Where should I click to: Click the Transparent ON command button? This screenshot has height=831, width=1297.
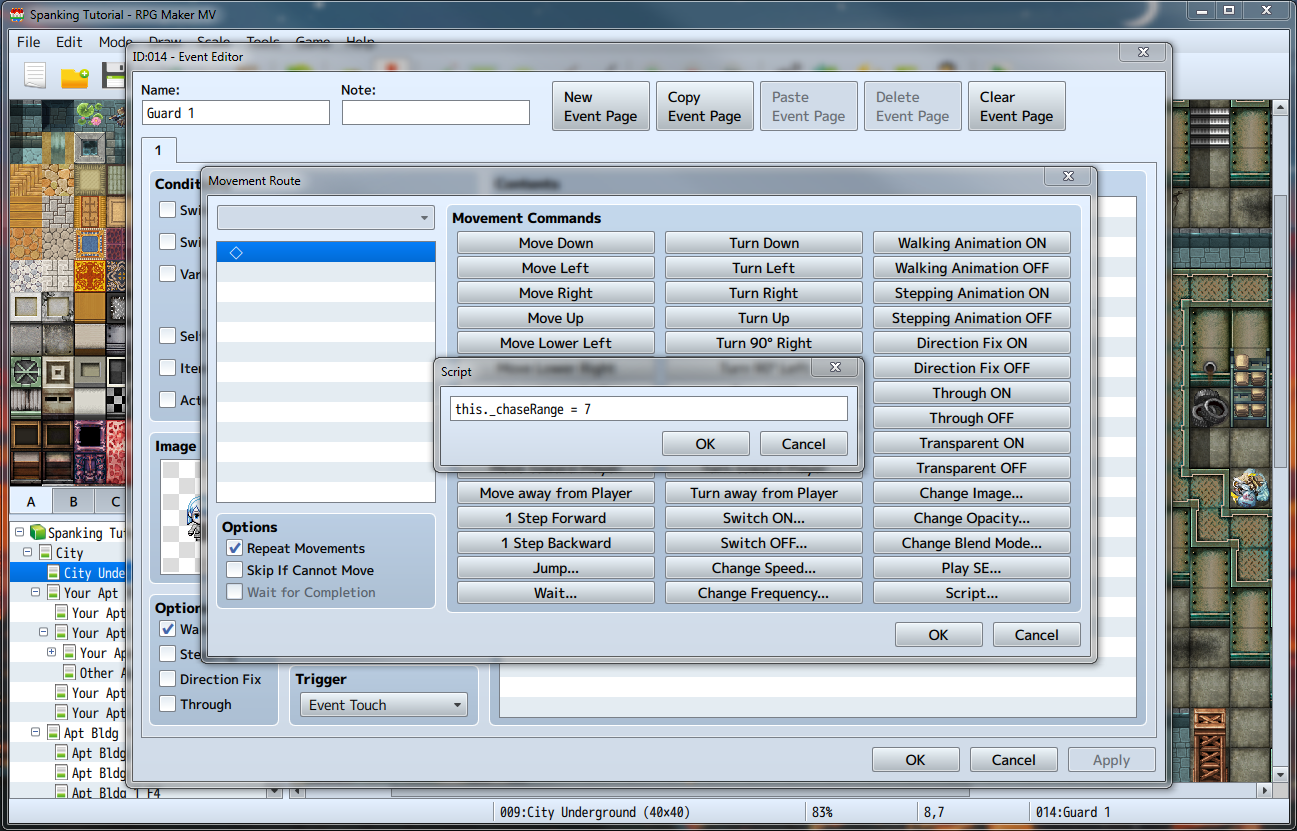coord(972,443)
